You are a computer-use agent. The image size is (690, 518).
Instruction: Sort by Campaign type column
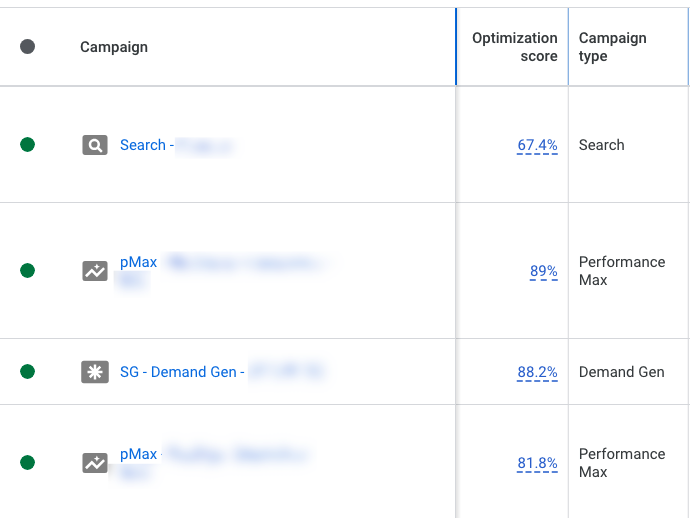pos(612,47)
